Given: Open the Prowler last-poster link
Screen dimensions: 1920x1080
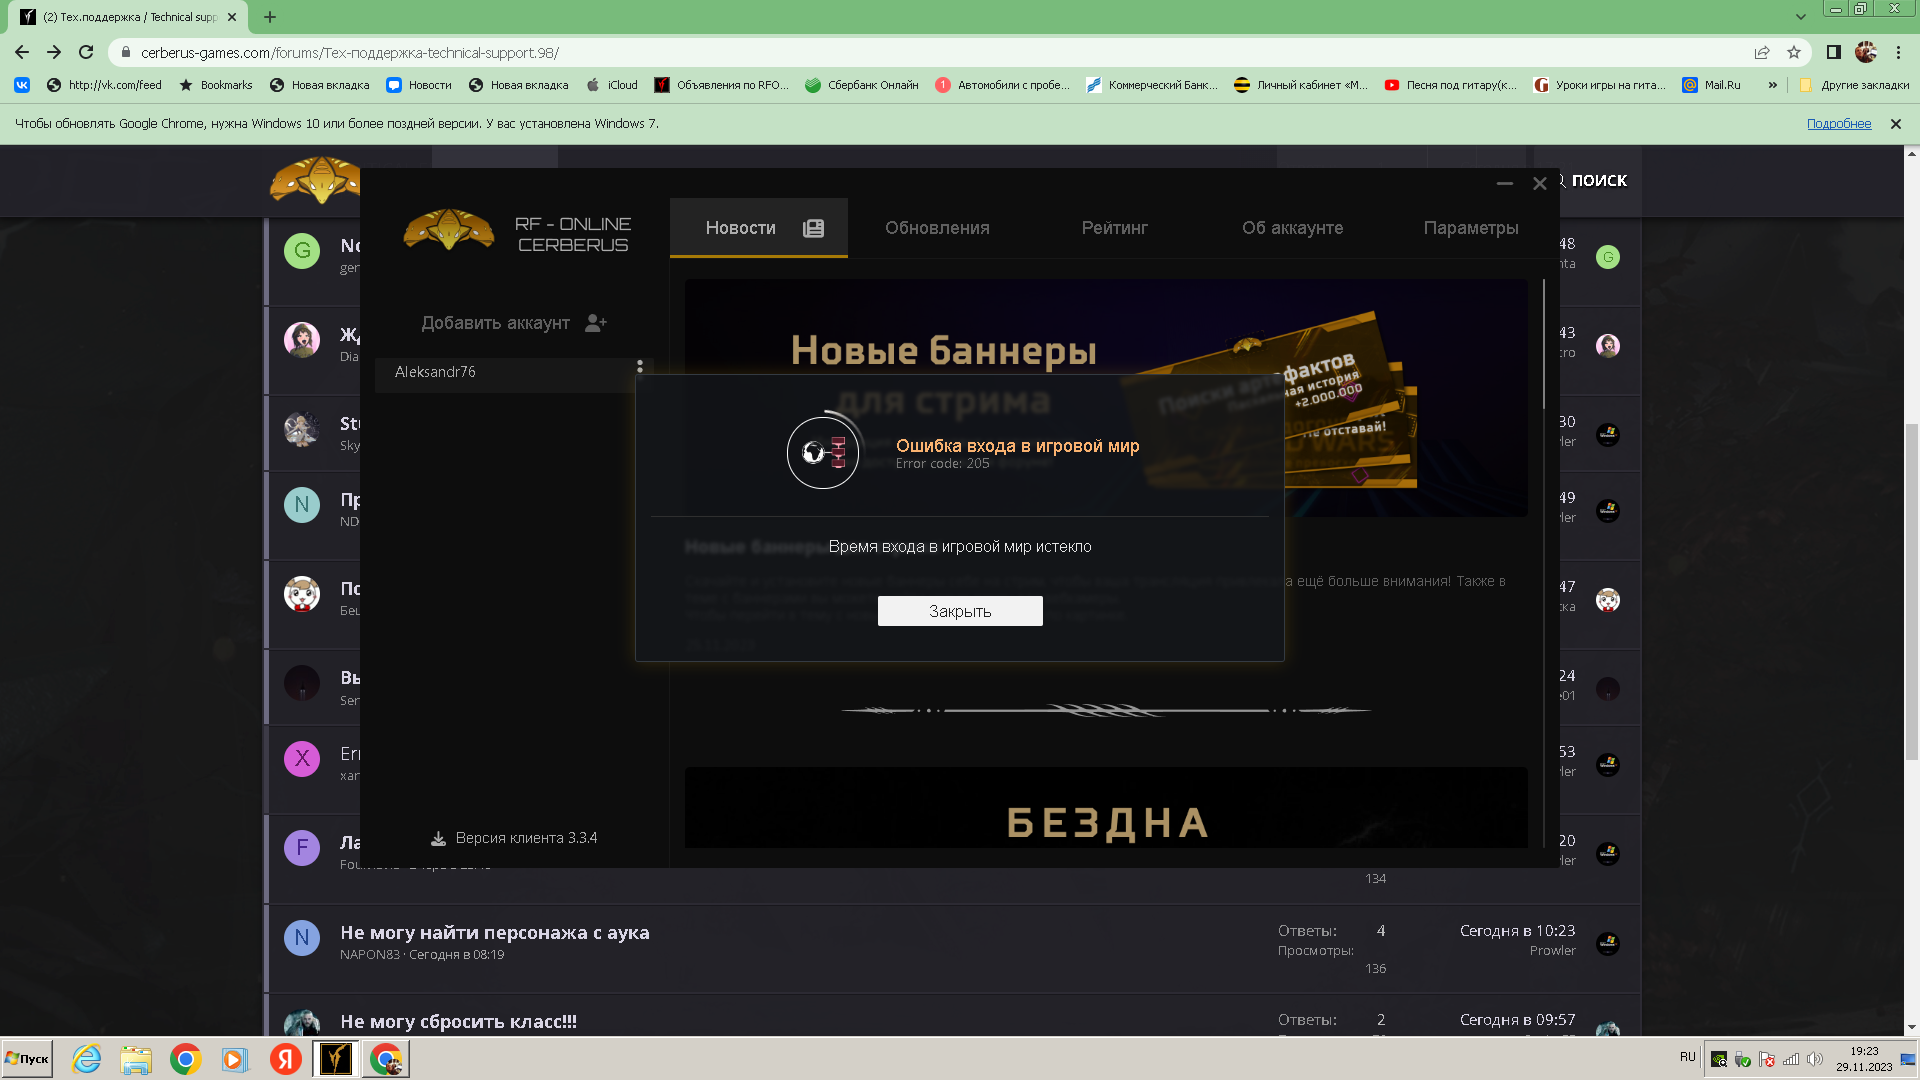Looking at the screenshot, I should tap(1552, 951).
